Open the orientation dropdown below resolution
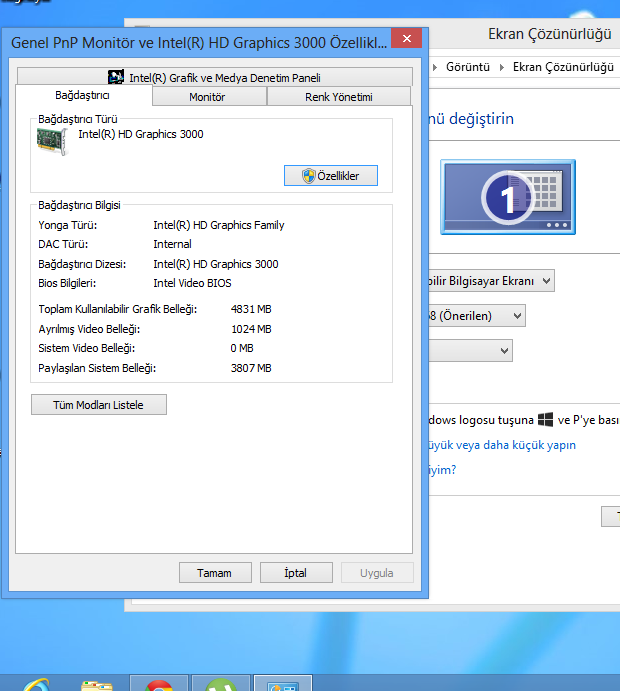 (470, 350)
